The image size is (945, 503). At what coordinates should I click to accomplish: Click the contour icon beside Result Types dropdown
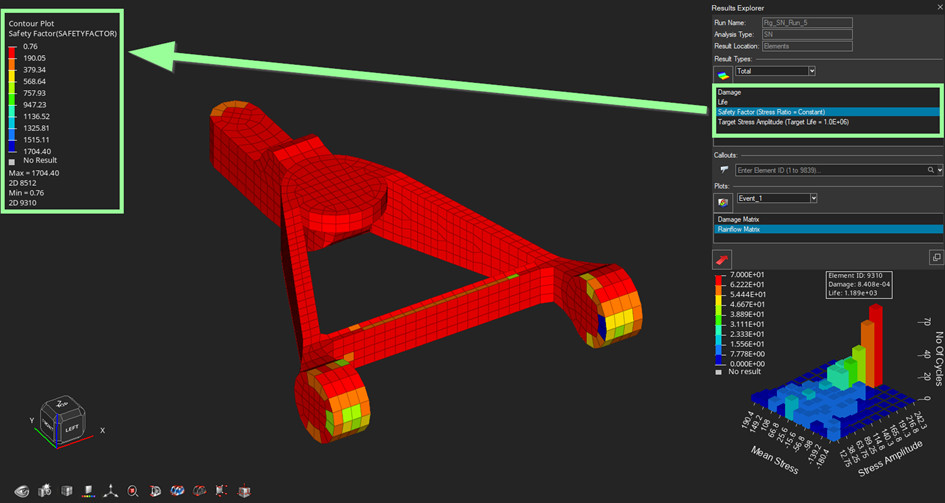[721, 72]
